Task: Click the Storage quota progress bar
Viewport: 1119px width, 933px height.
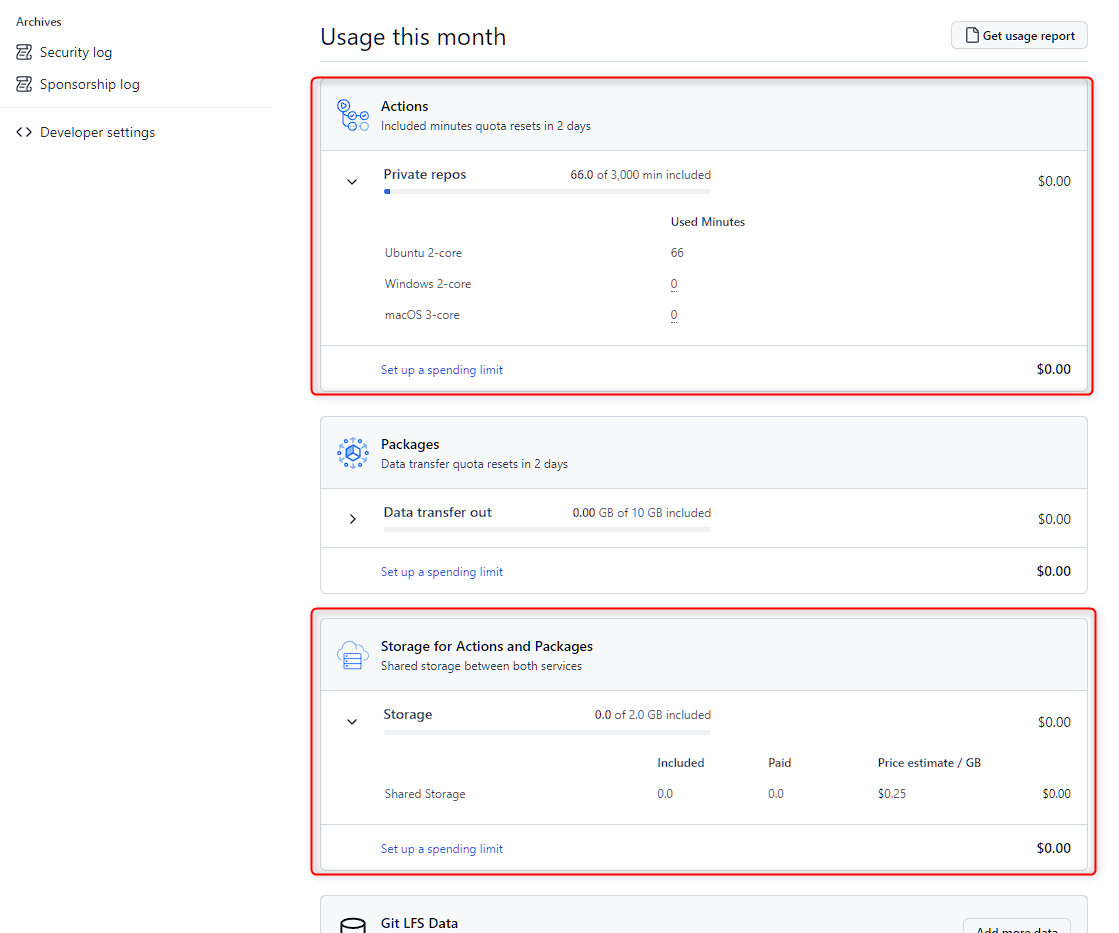Action: [547, 731]
